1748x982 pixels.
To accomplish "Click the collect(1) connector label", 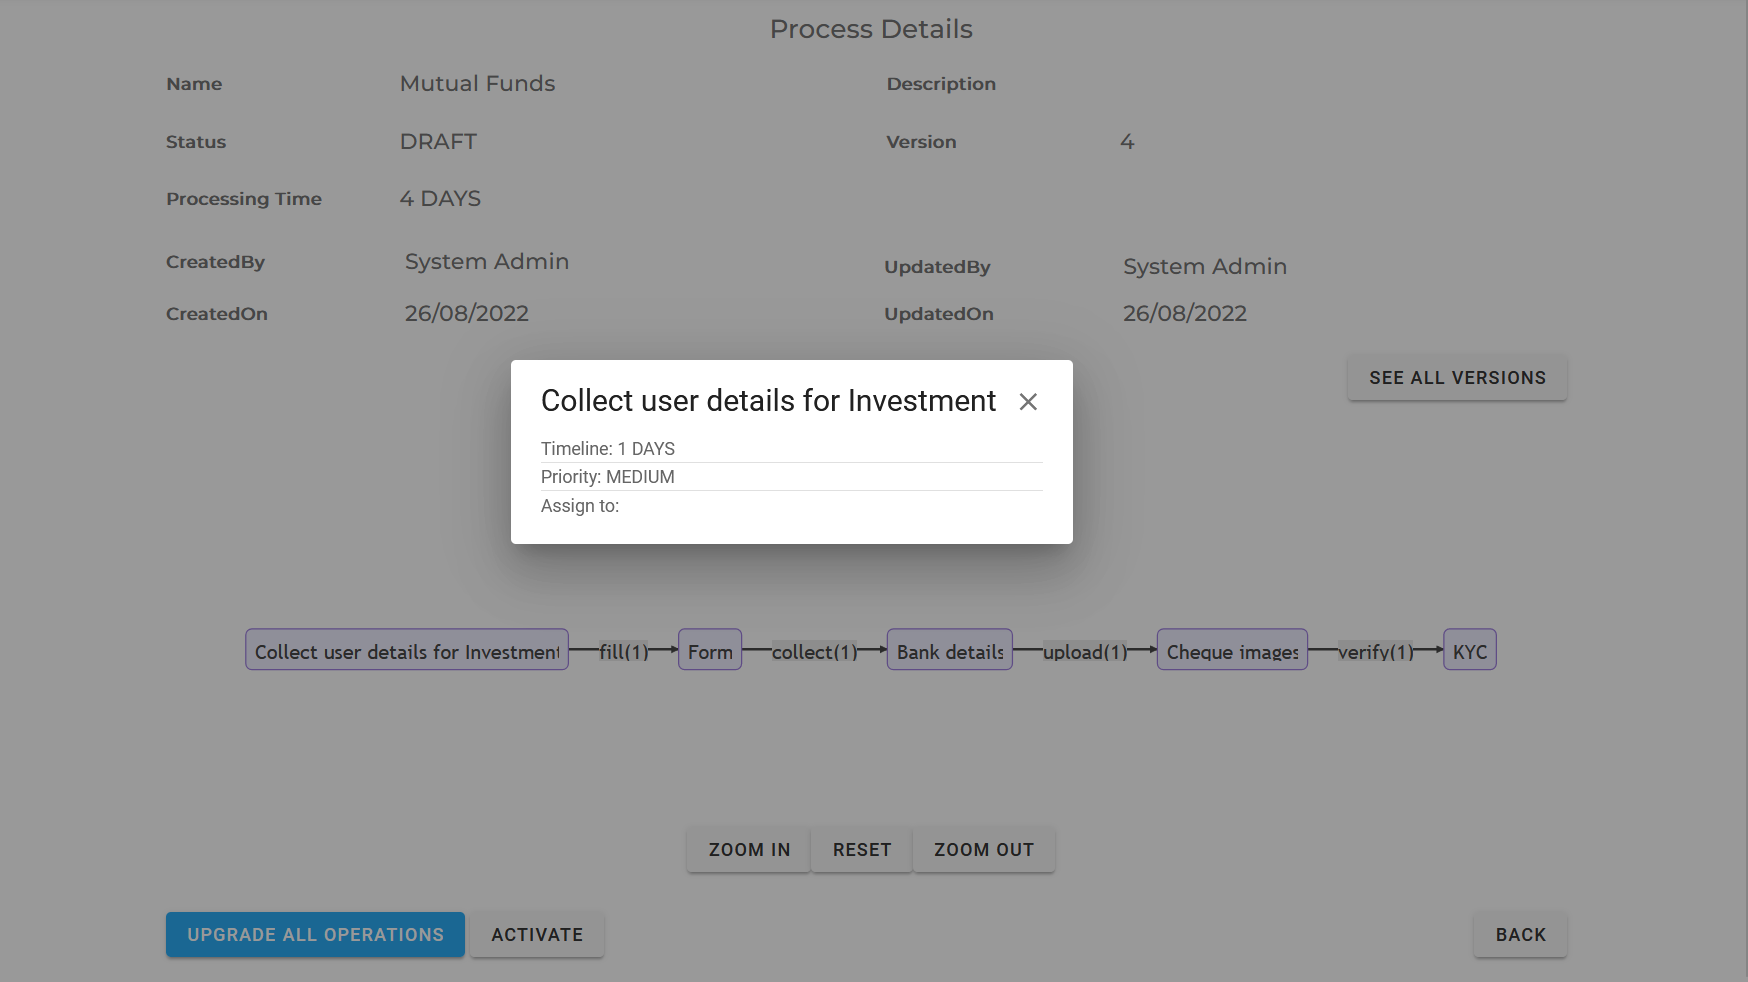I will (814, 652).
